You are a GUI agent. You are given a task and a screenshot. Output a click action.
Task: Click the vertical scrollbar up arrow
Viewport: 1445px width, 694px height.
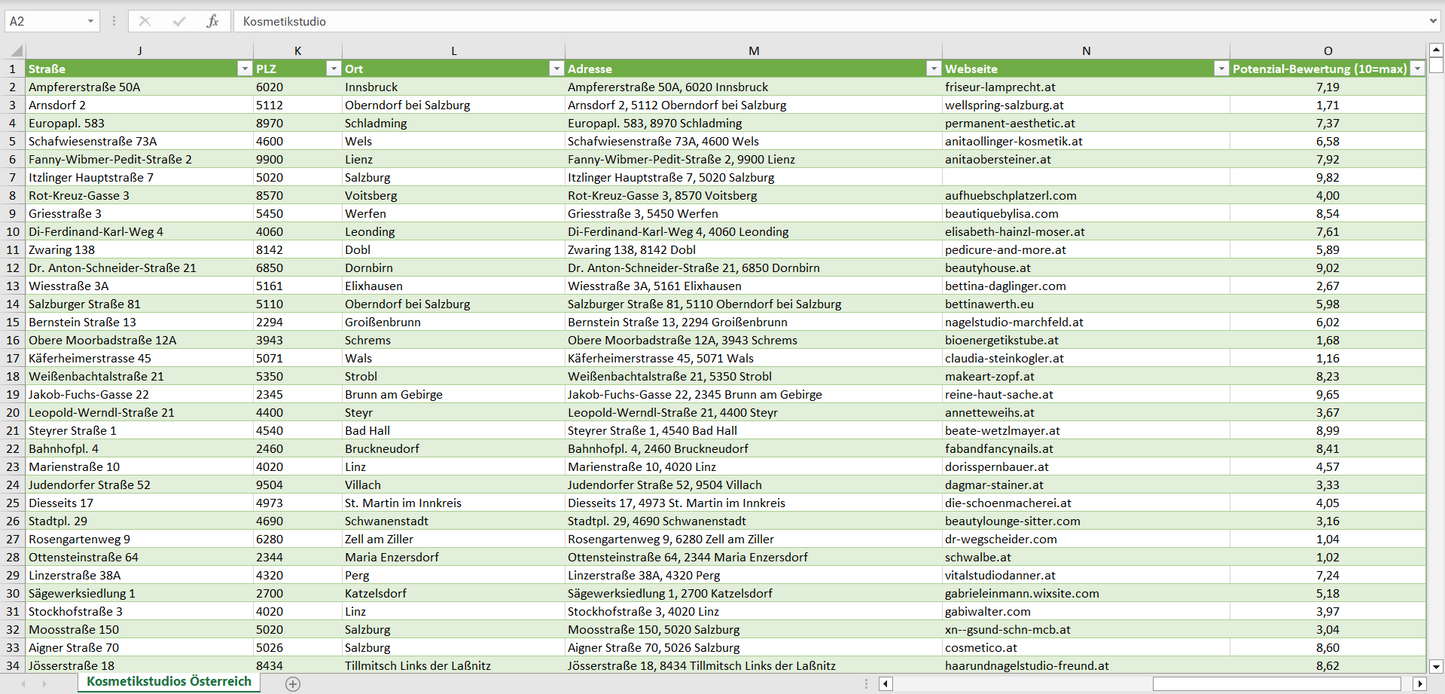[1434, 48]
